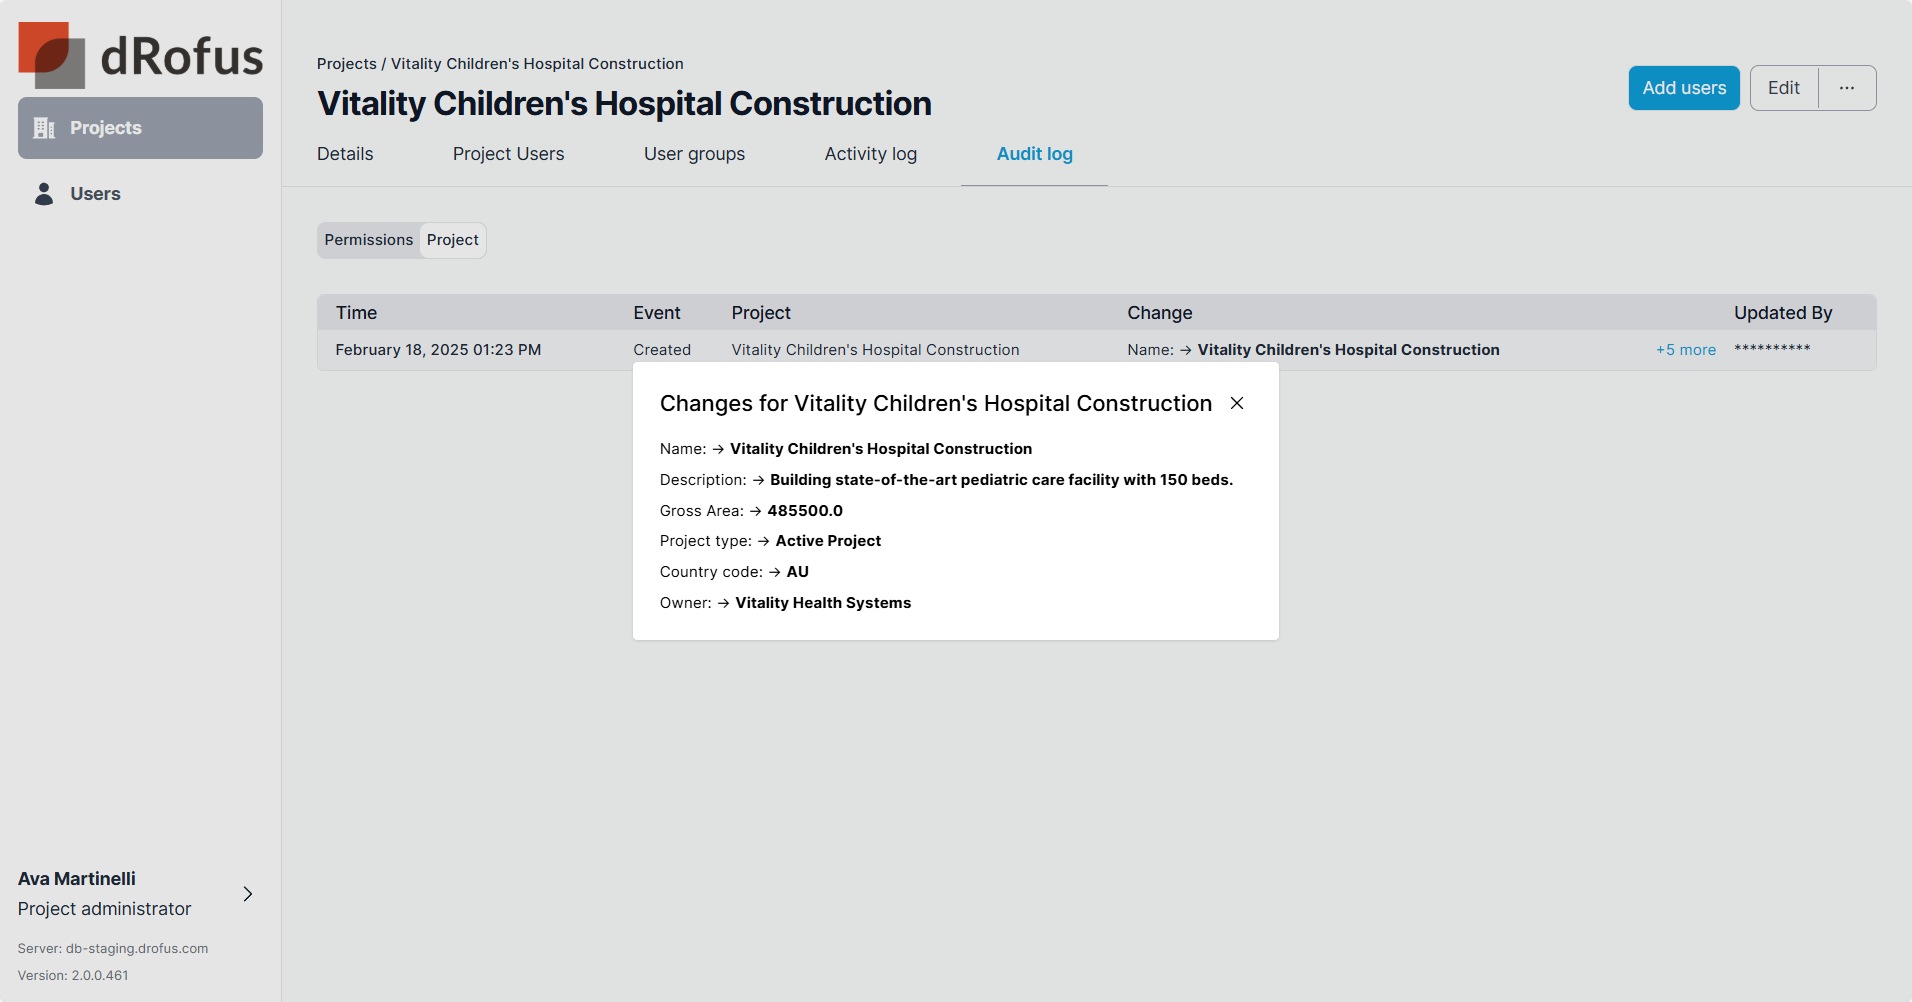This screenshot has width=1912, height=1002.
Task: Click the Projects breadcrumb link
Action: pos(346,64)
